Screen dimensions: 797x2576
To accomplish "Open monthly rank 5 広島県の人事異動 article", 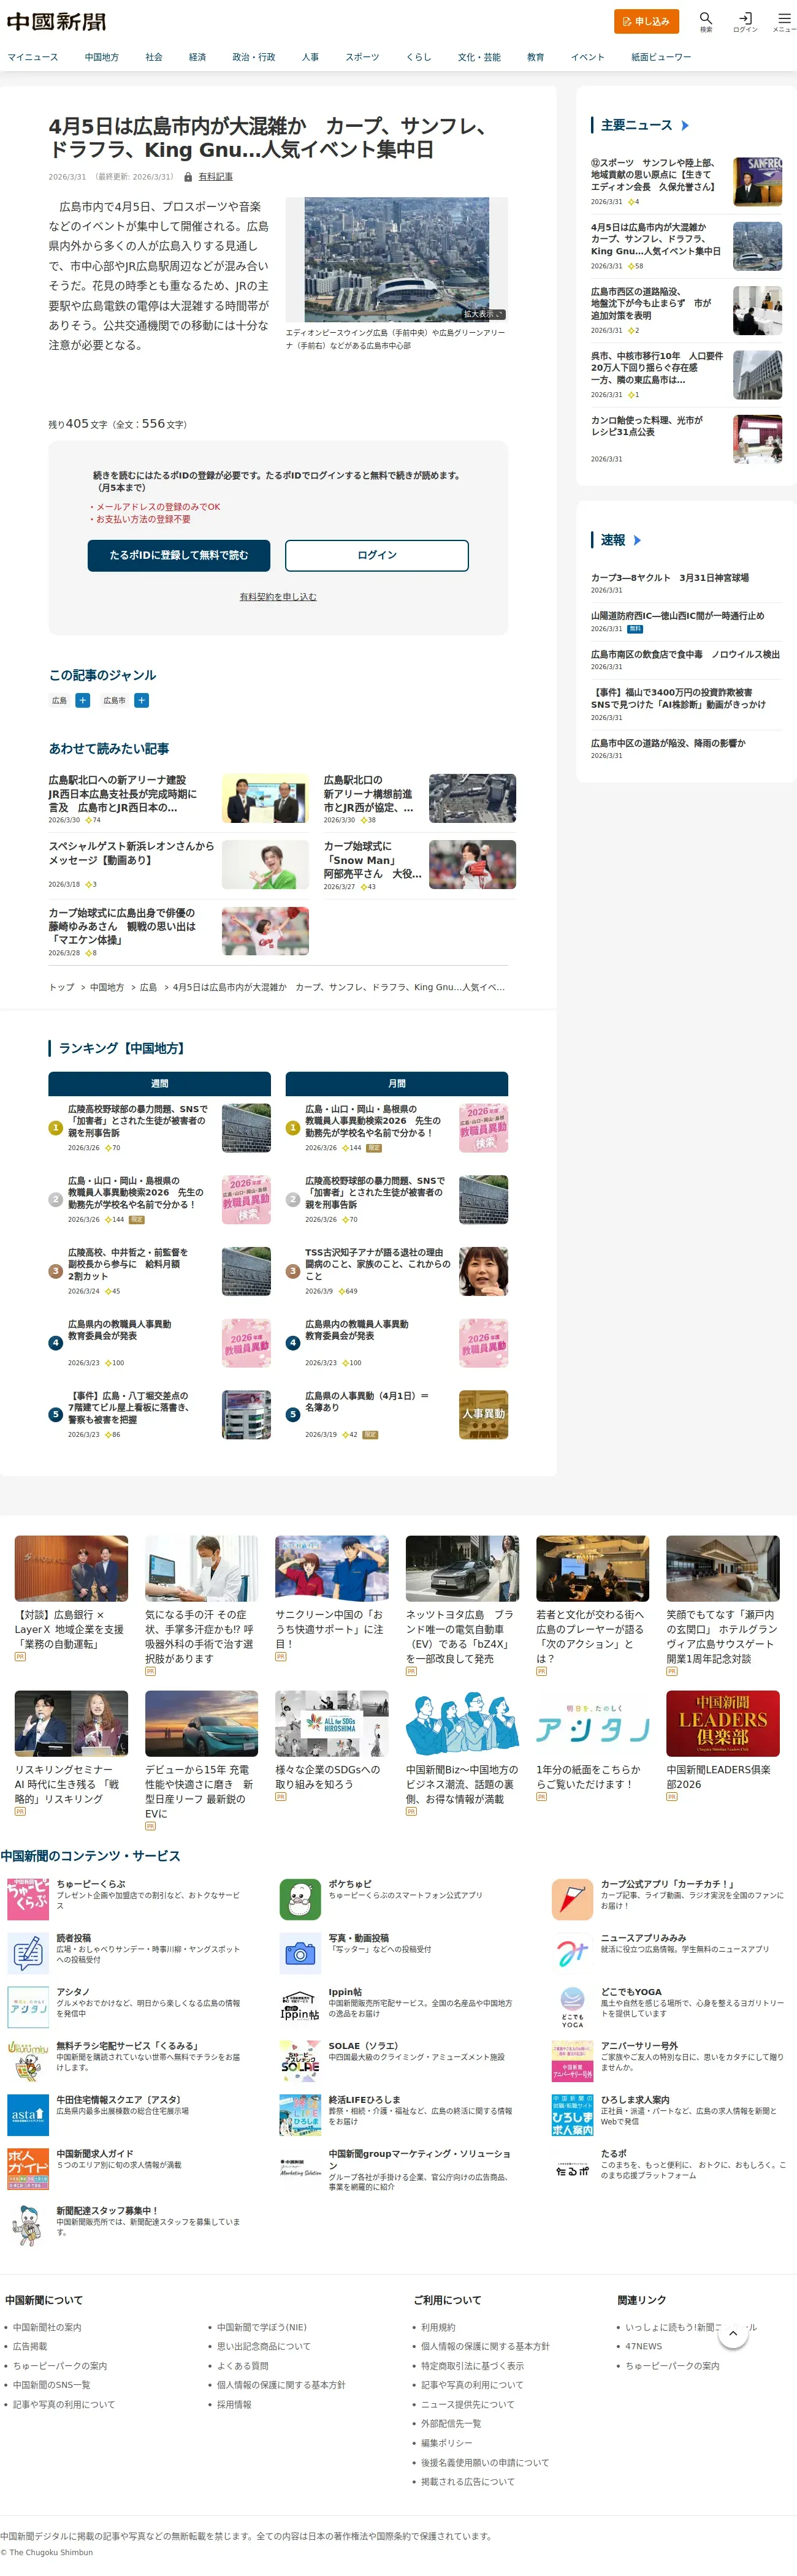I will click(368, 1401).
